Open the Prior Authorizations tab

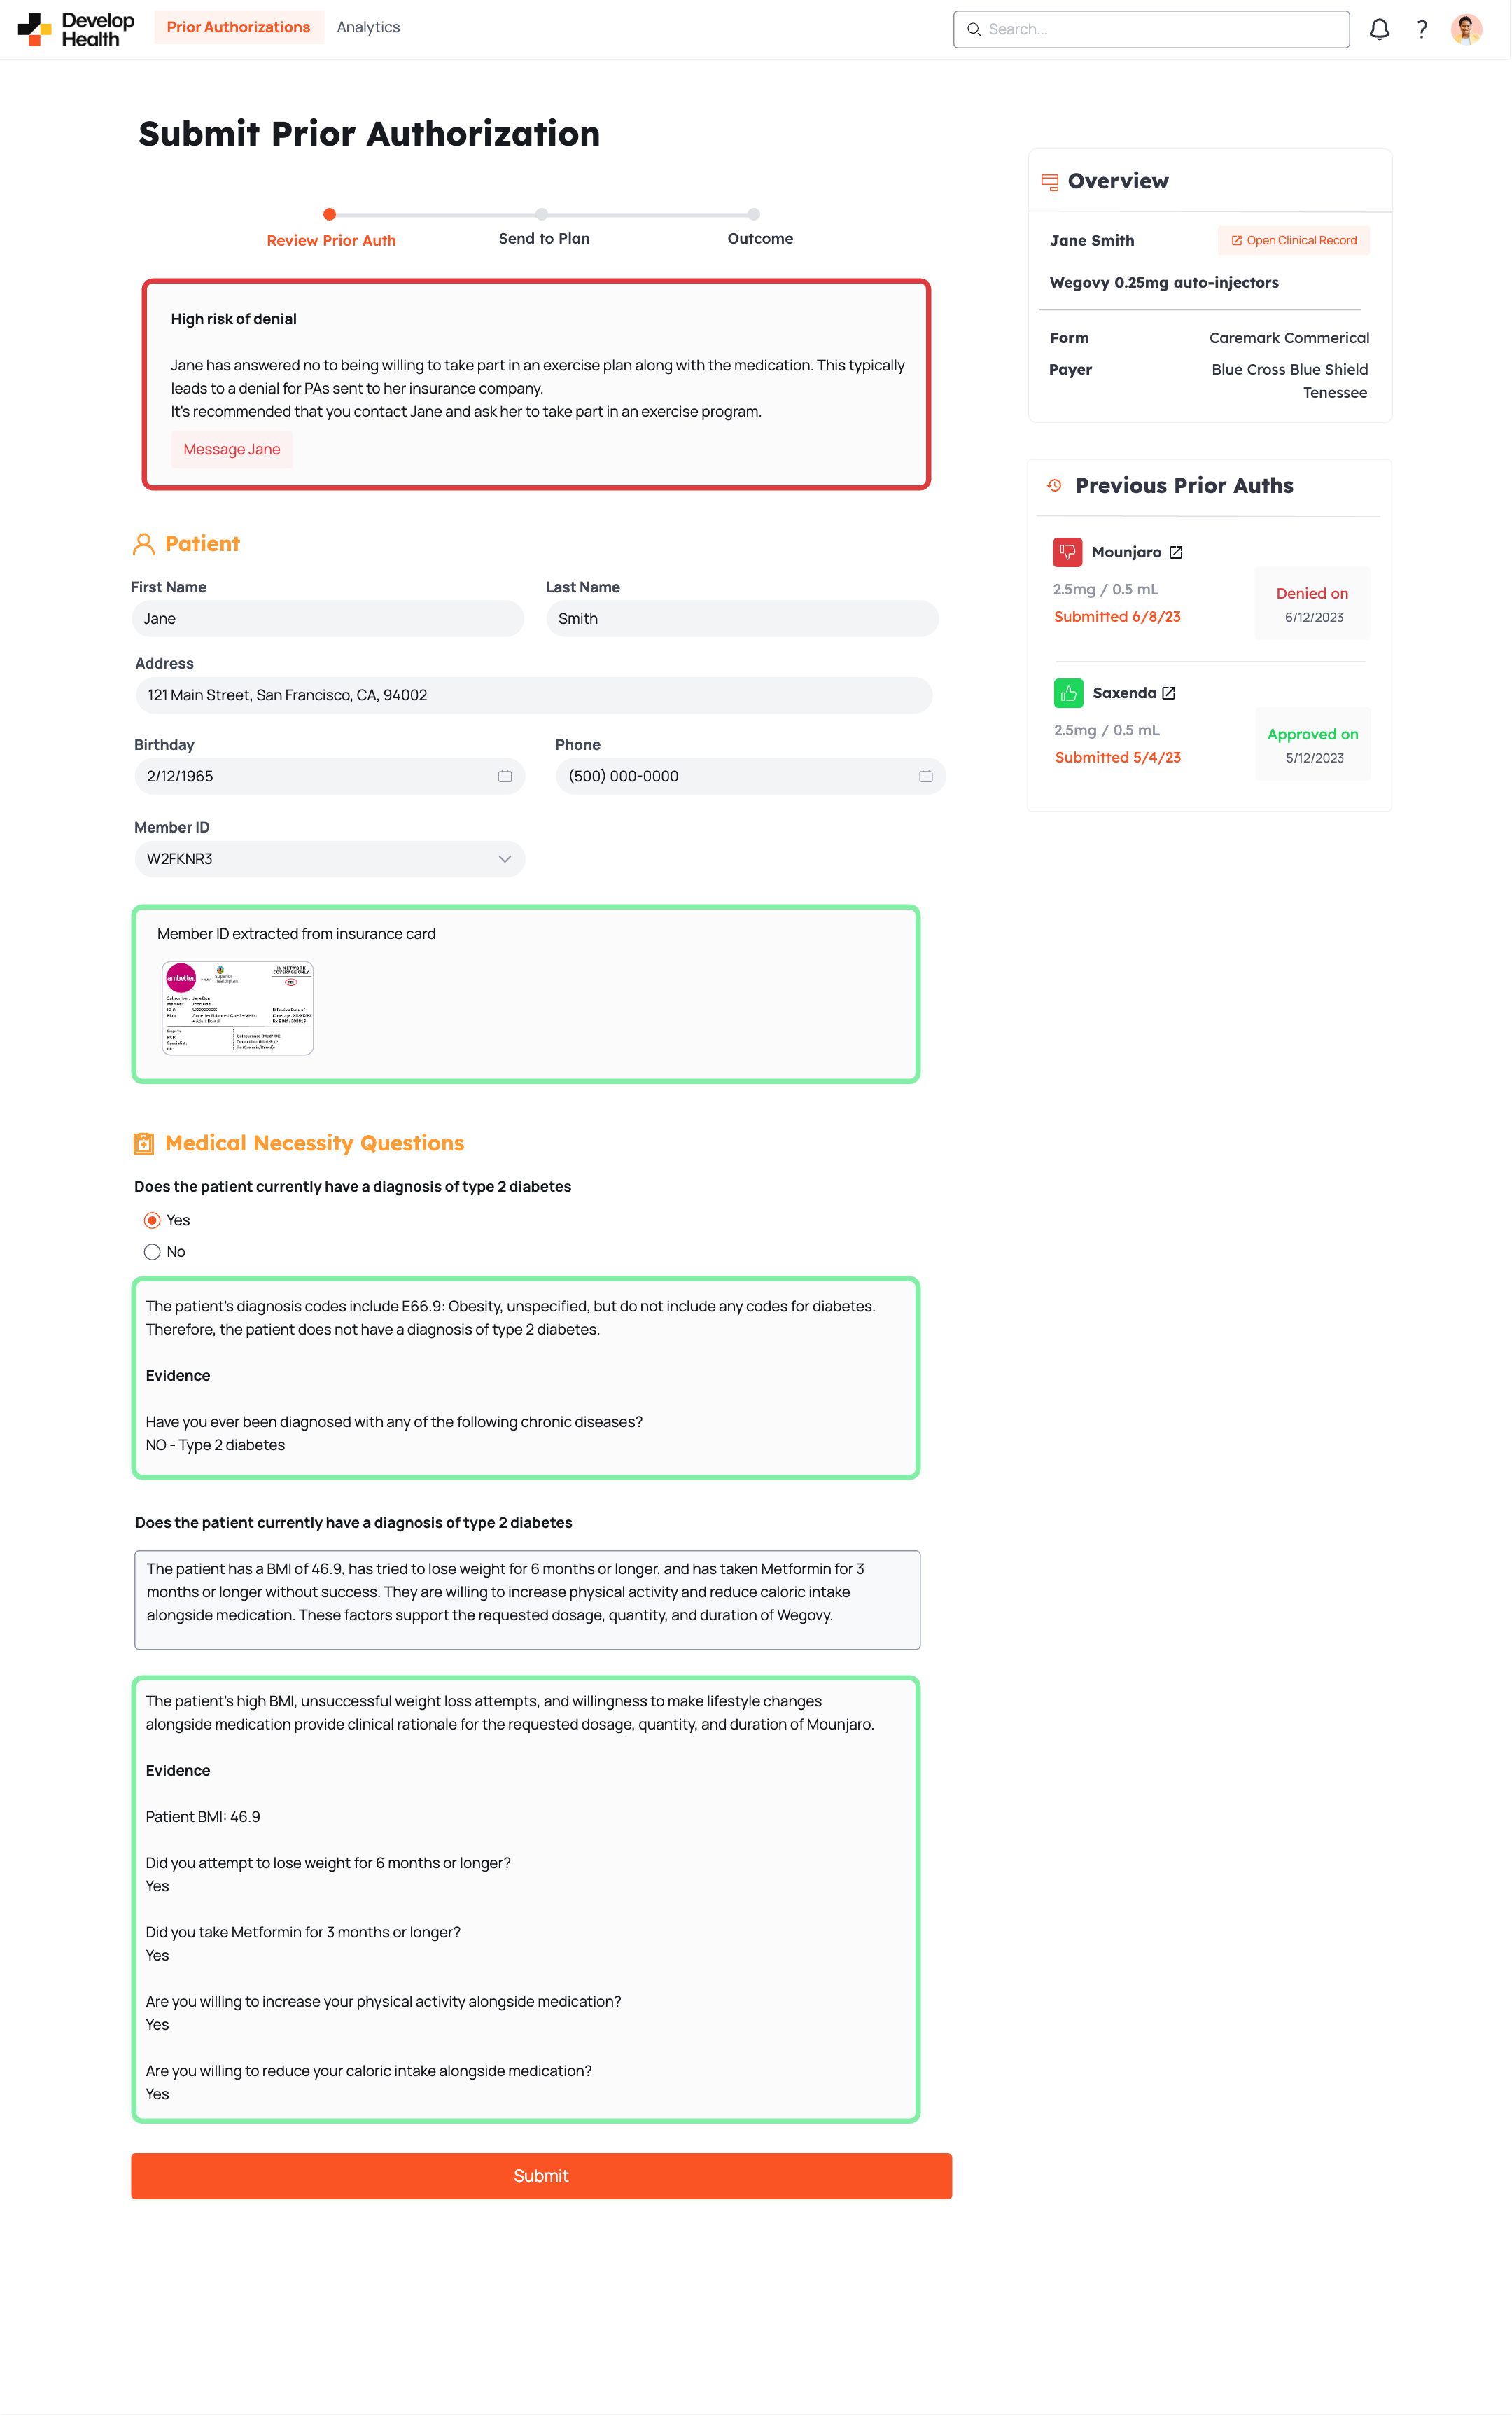(238, 27)
